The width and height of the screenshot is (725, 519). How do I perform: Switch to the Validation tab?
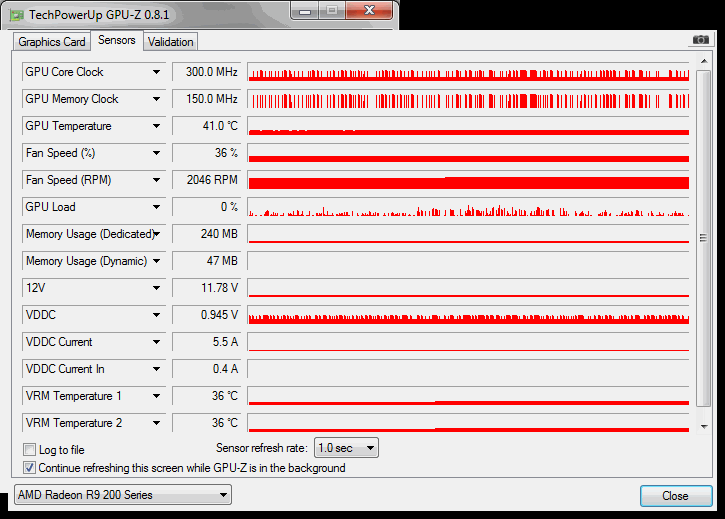coord(170,42)
